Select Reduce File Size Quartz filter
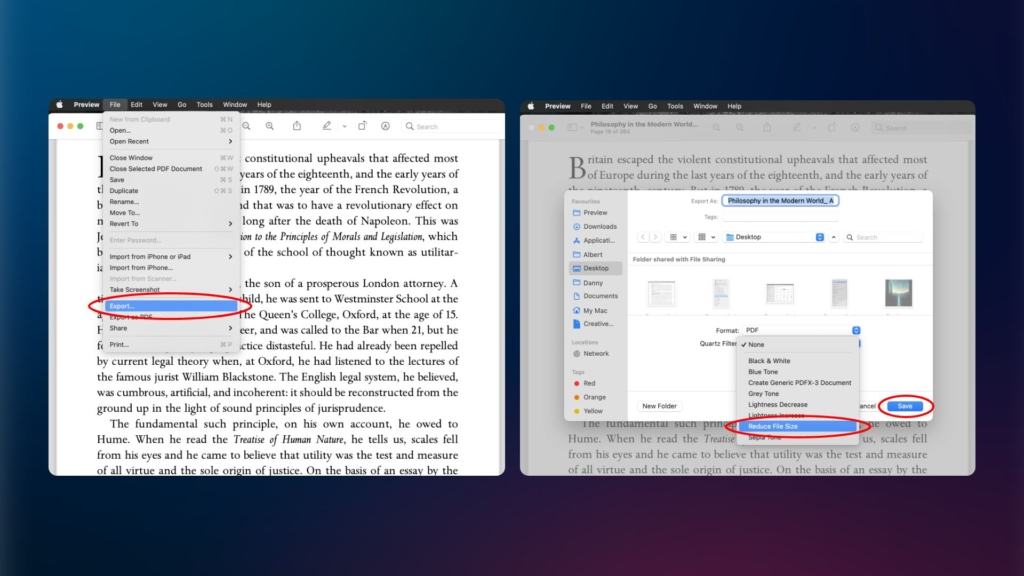The image size is (1024, 576). point(798,426)
